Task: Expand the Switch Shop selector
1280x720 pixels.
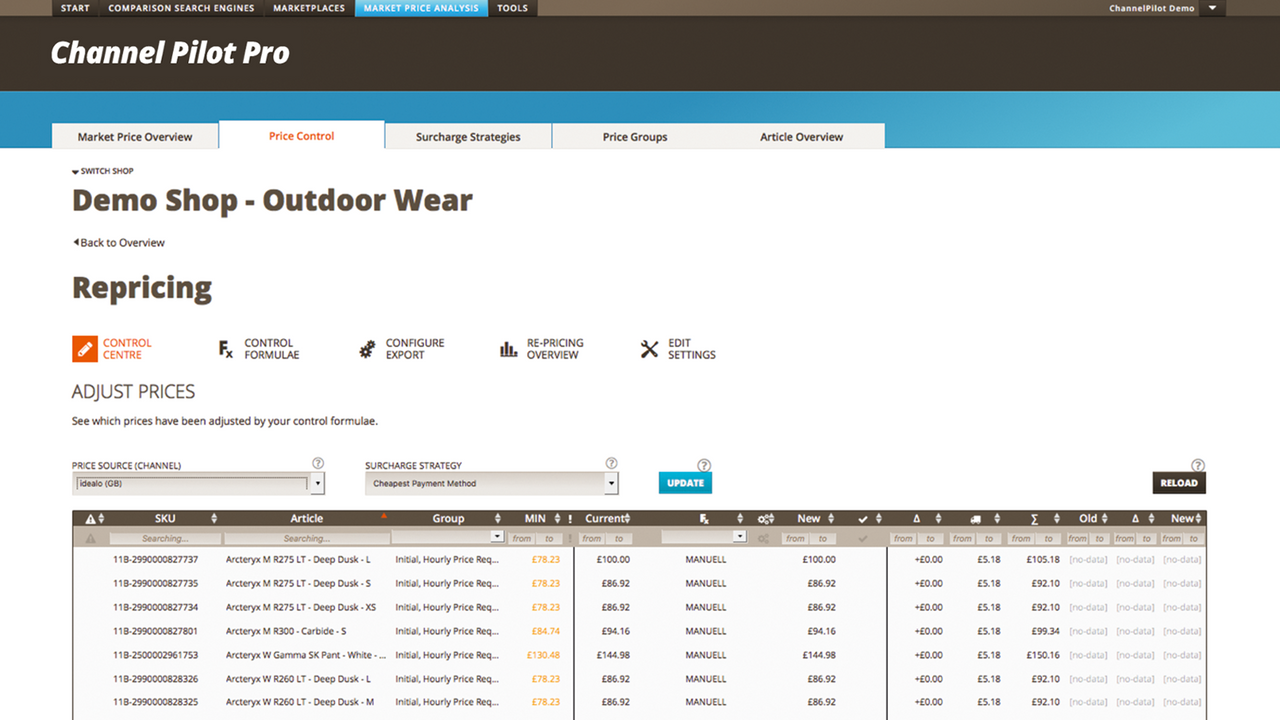Action: (103, 171)
